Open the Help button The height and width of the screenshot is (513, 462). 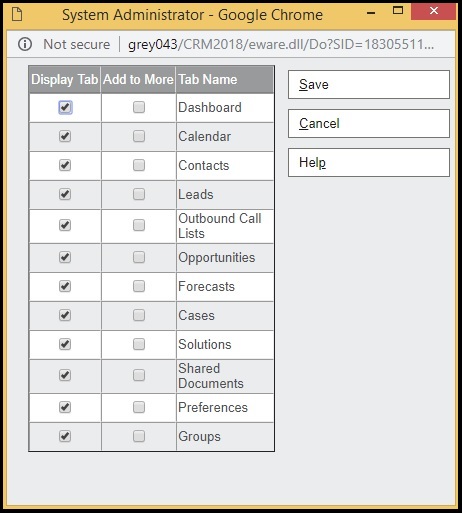pyautogui.click(x=369, y=162)
